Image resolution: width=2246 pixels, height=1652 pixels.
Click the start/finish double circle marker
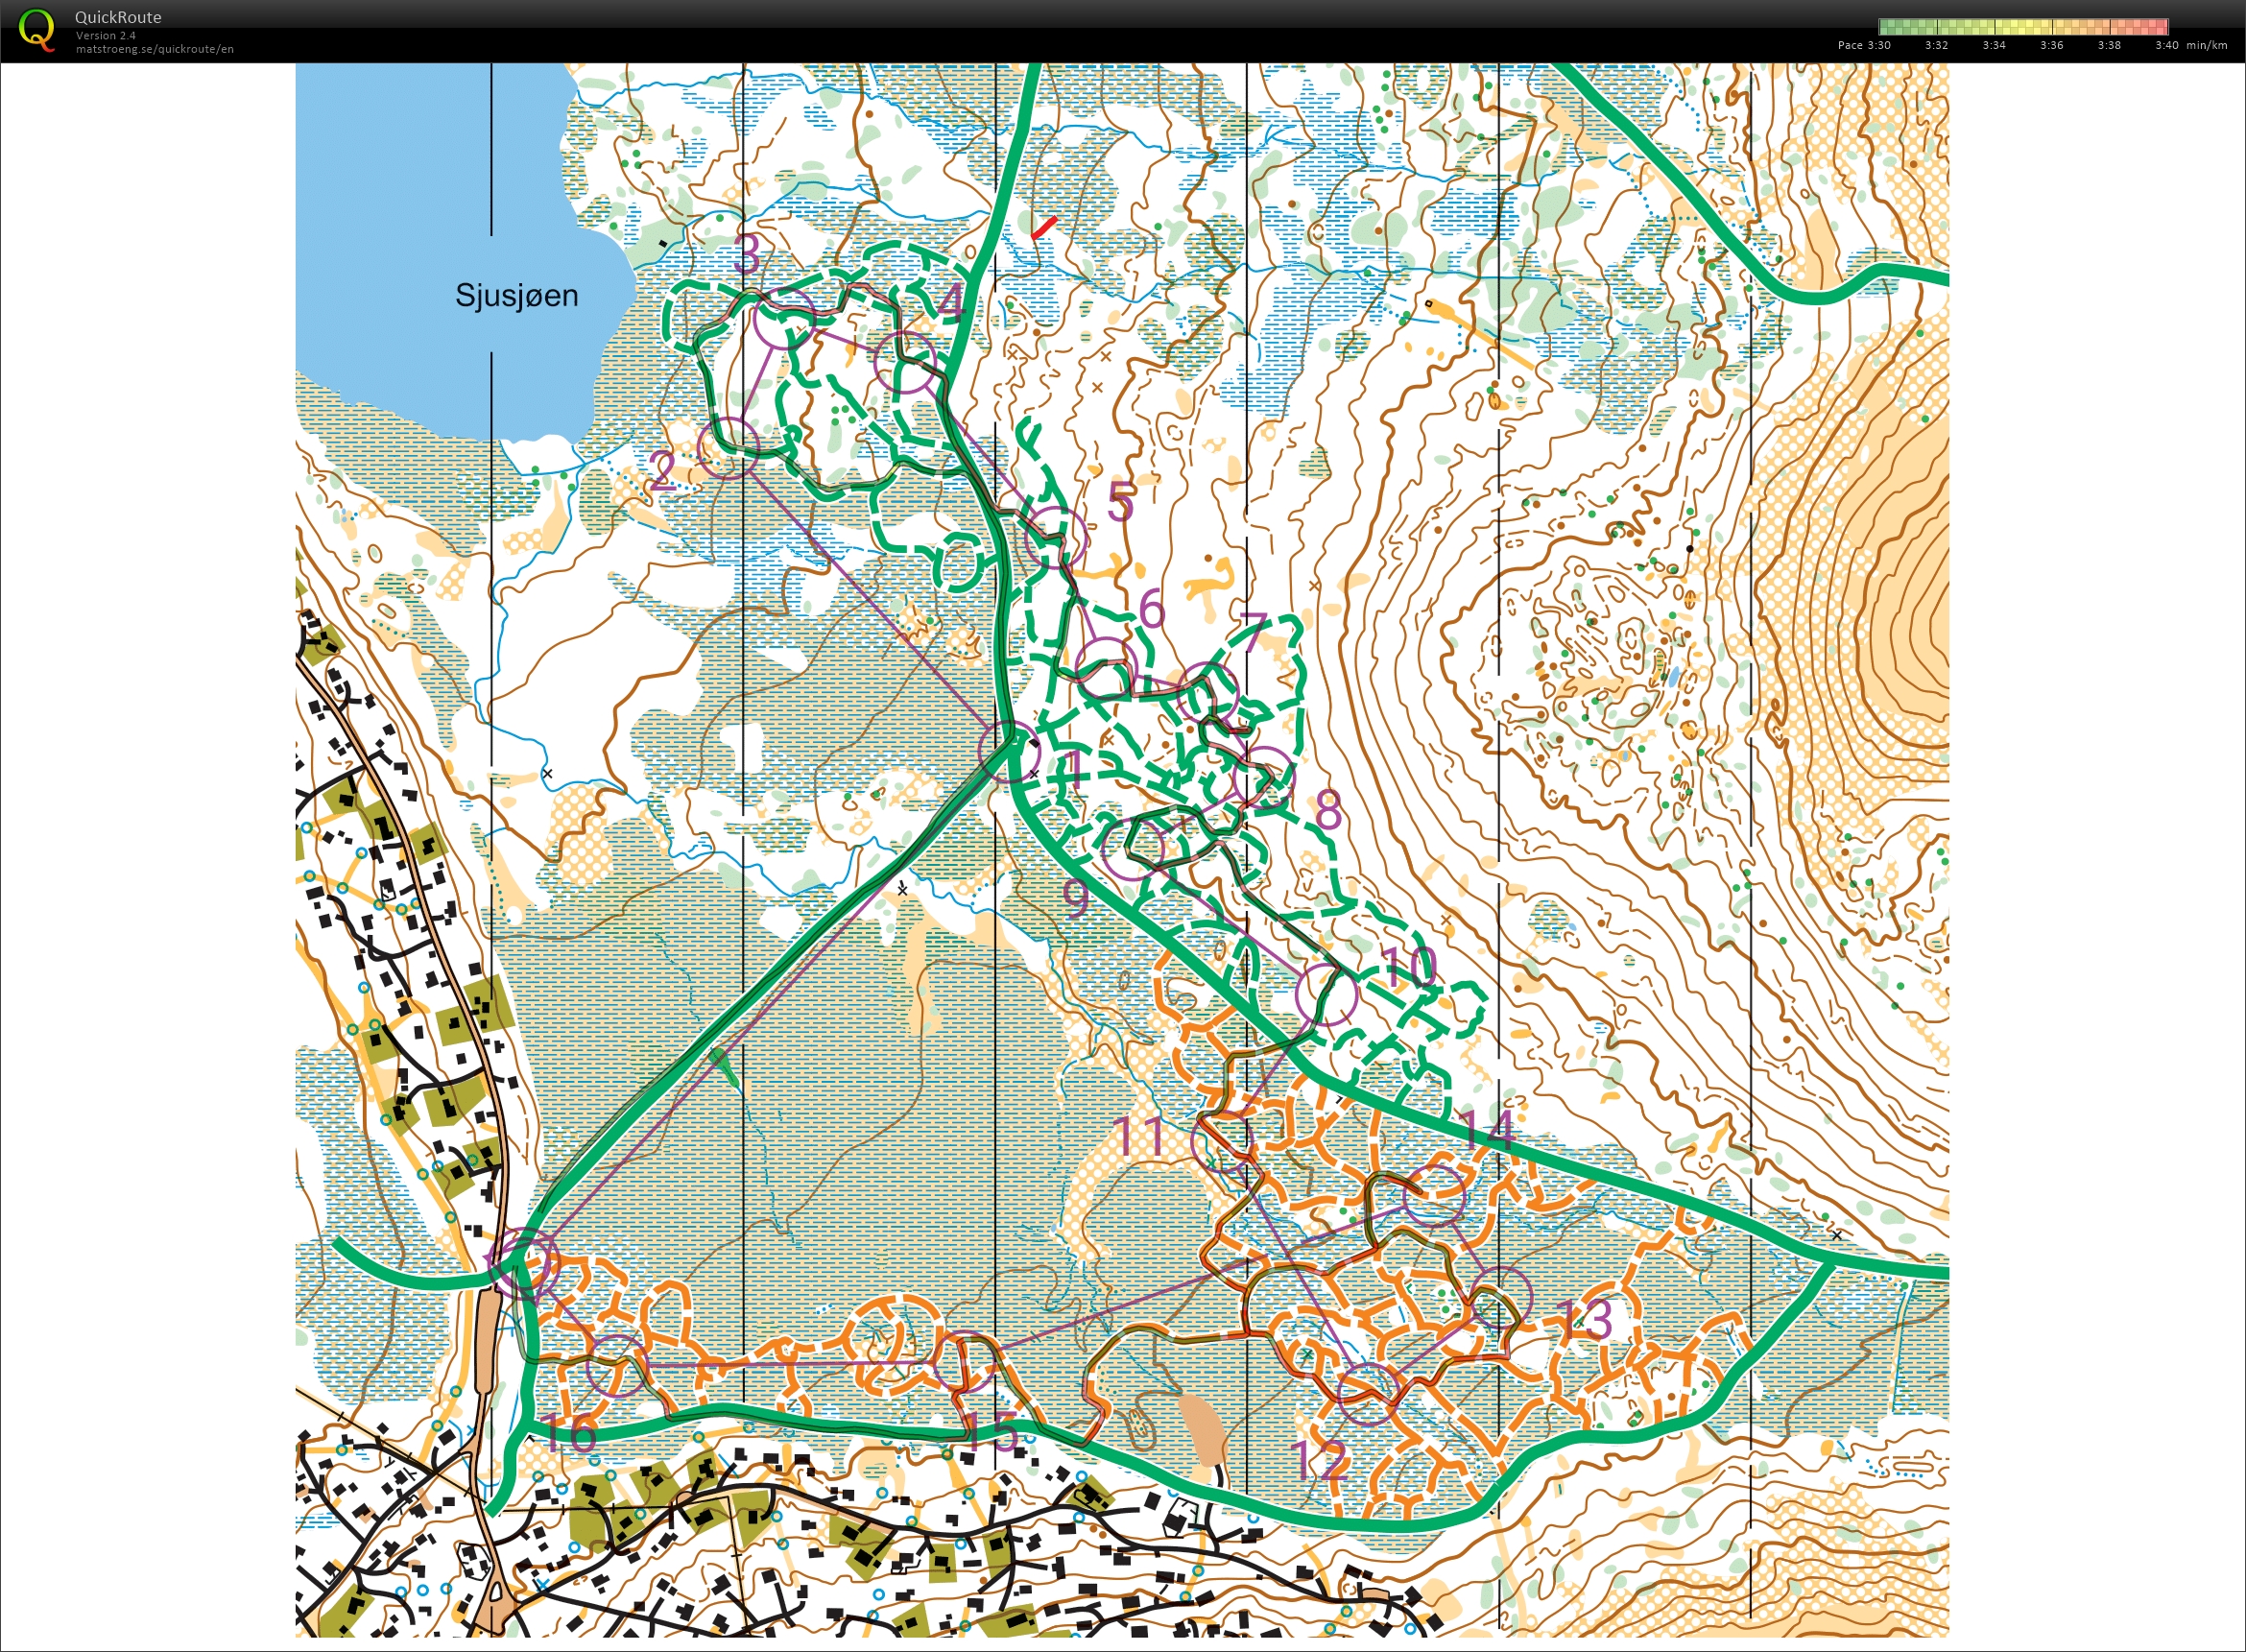(x=525, y=1264)
